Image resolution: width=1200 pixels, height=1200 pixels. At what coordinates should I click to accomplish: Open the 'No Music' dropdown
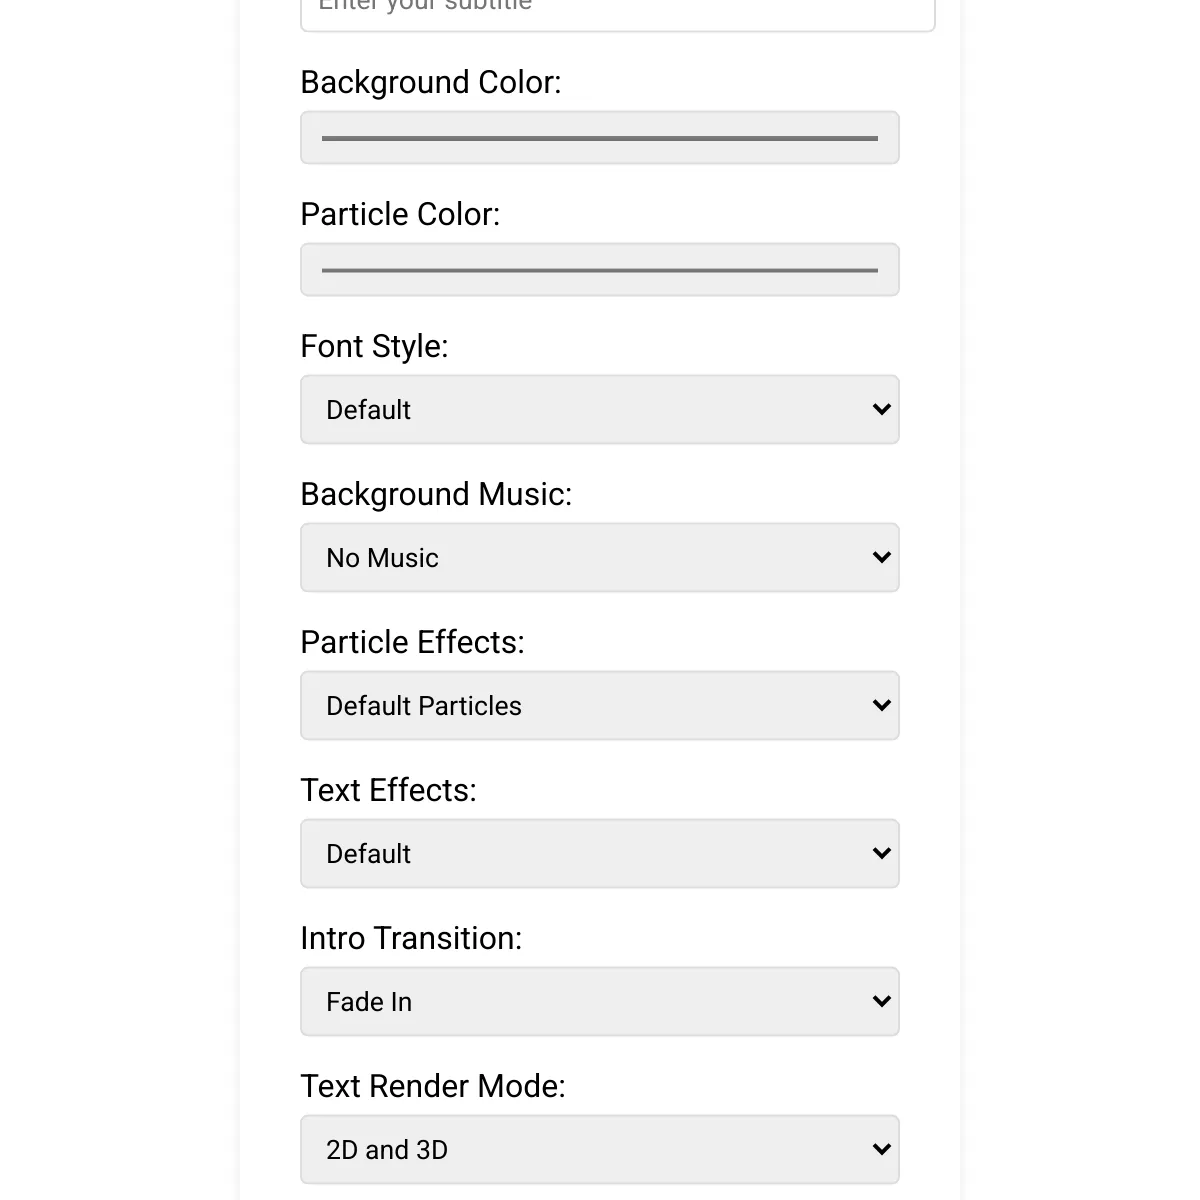(600, 557)
